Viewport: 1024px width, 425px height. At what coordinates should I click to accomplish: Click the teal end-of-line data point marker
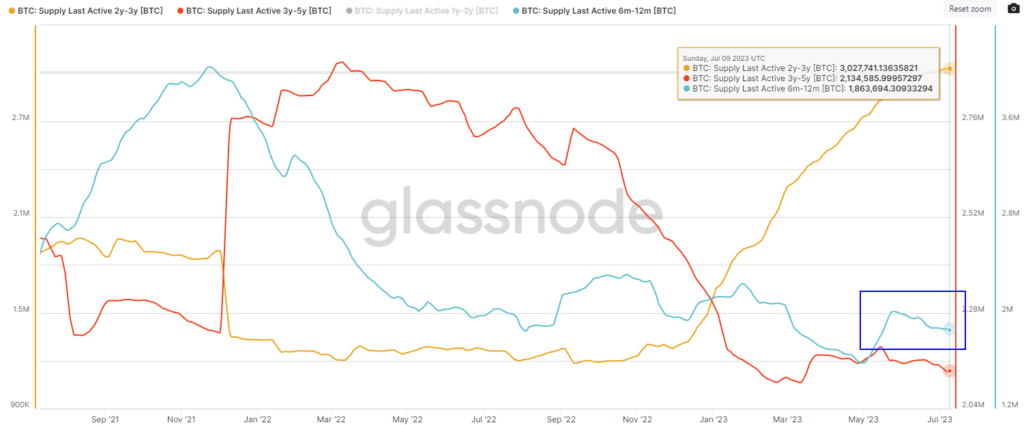(x=949, y=329)
